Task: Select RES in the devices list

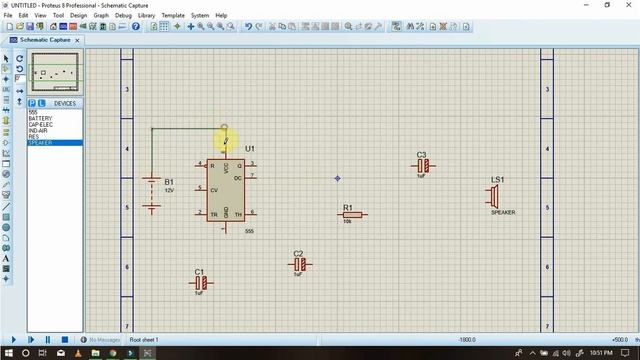Action: point(55,137)
